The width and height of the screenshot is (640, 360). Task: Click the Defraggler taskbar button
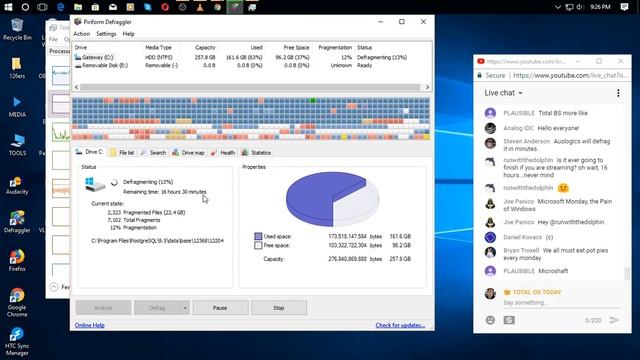click(235, 7)
